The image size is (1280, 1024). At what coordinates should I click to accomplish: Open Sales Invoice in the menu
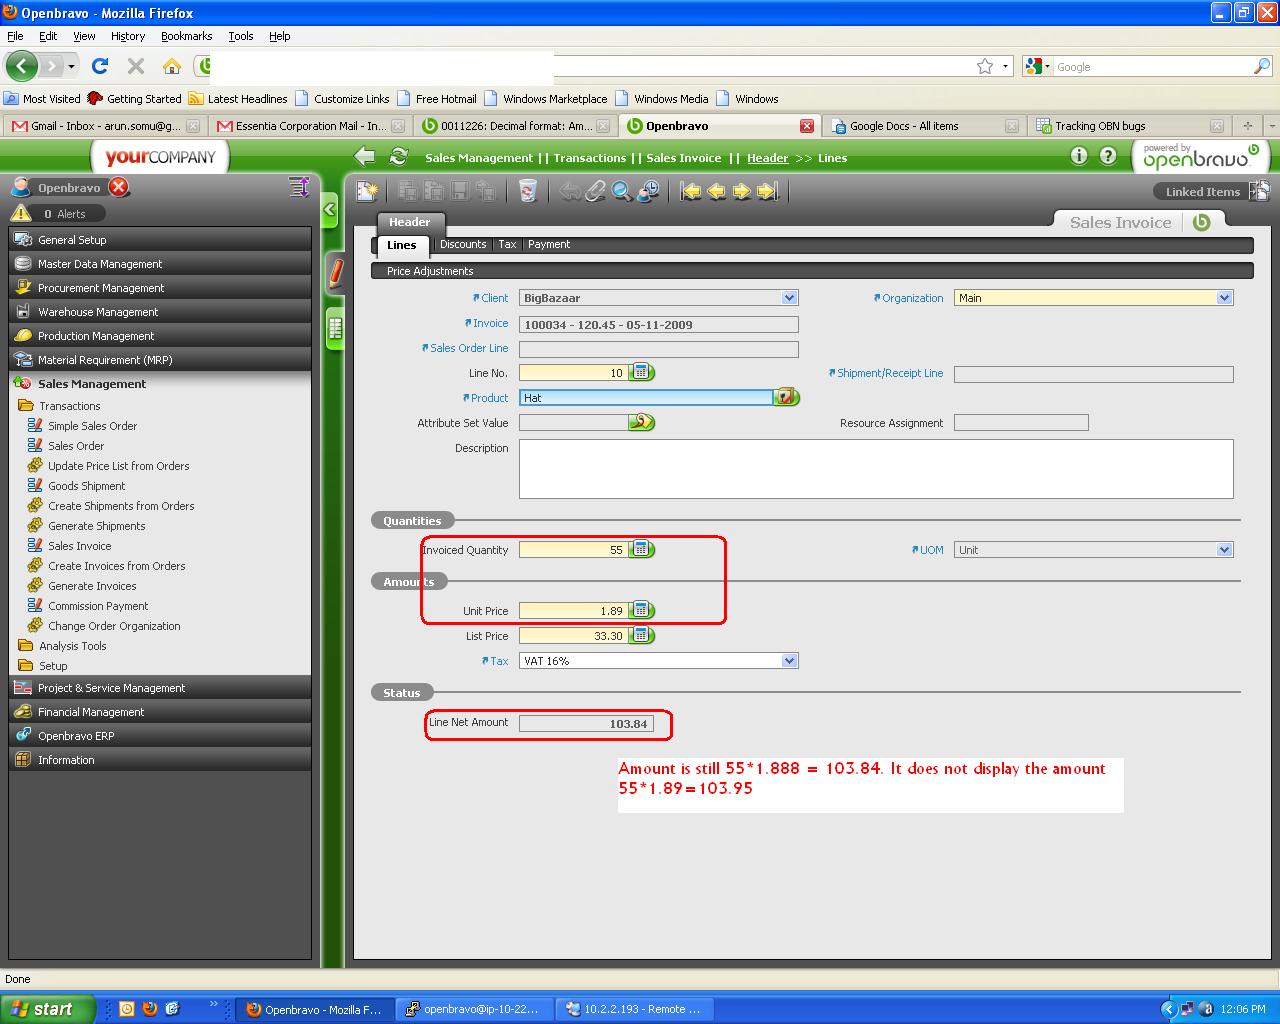point(80,546)
